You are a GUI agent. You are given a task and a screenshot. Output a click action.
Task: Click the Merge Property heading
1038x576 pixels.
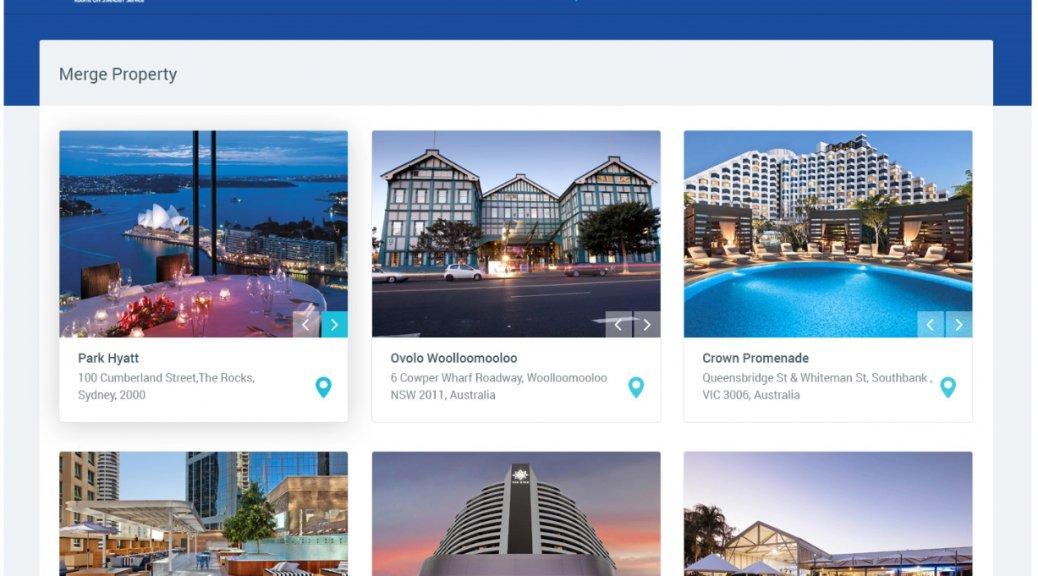point(118,74)
